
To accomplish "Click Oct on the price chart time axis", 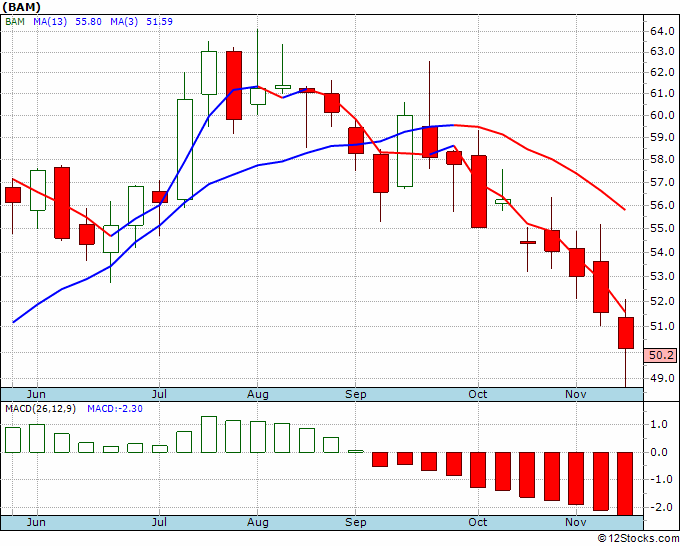I will [478, 394].
